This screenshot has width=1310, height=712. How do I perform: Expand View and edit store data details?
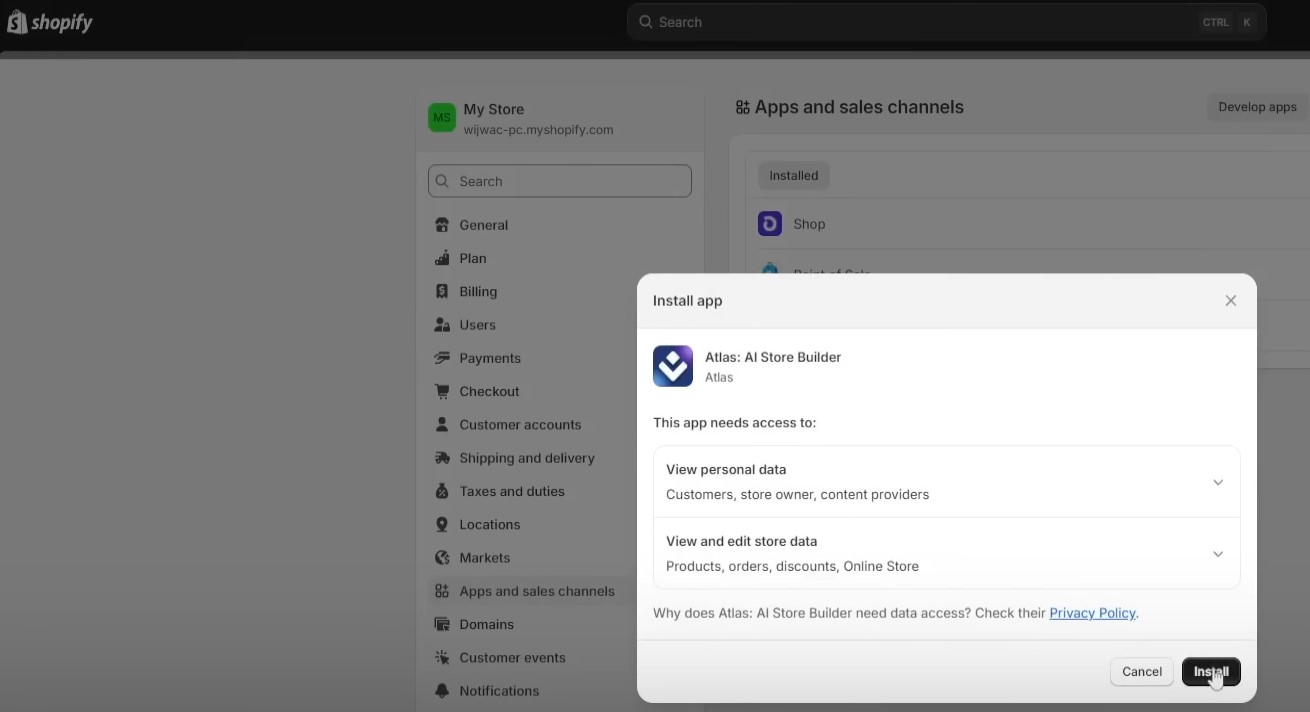click(1218, 554)
